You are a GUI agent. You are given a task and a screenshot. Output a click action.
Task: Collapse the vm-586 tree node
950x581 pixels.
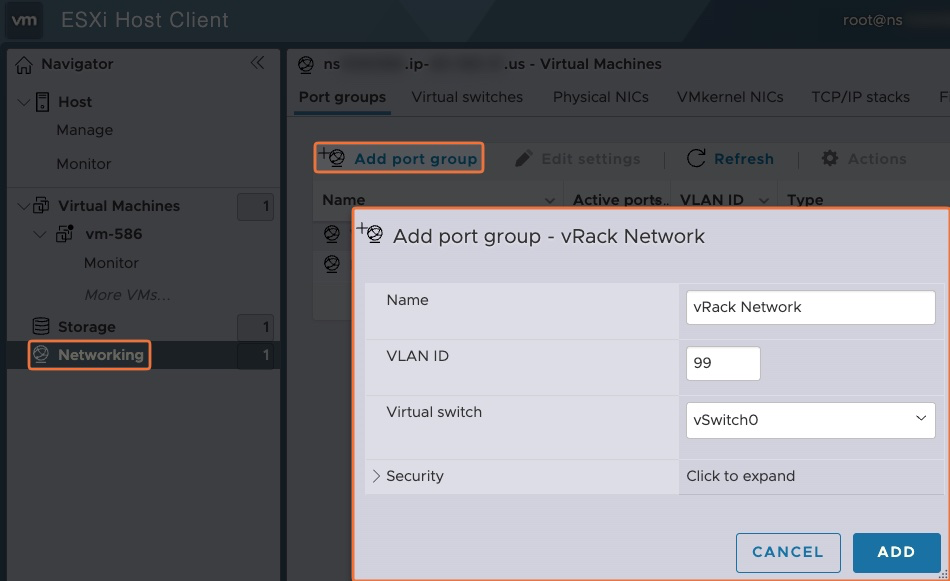click(x=39, y=234)
